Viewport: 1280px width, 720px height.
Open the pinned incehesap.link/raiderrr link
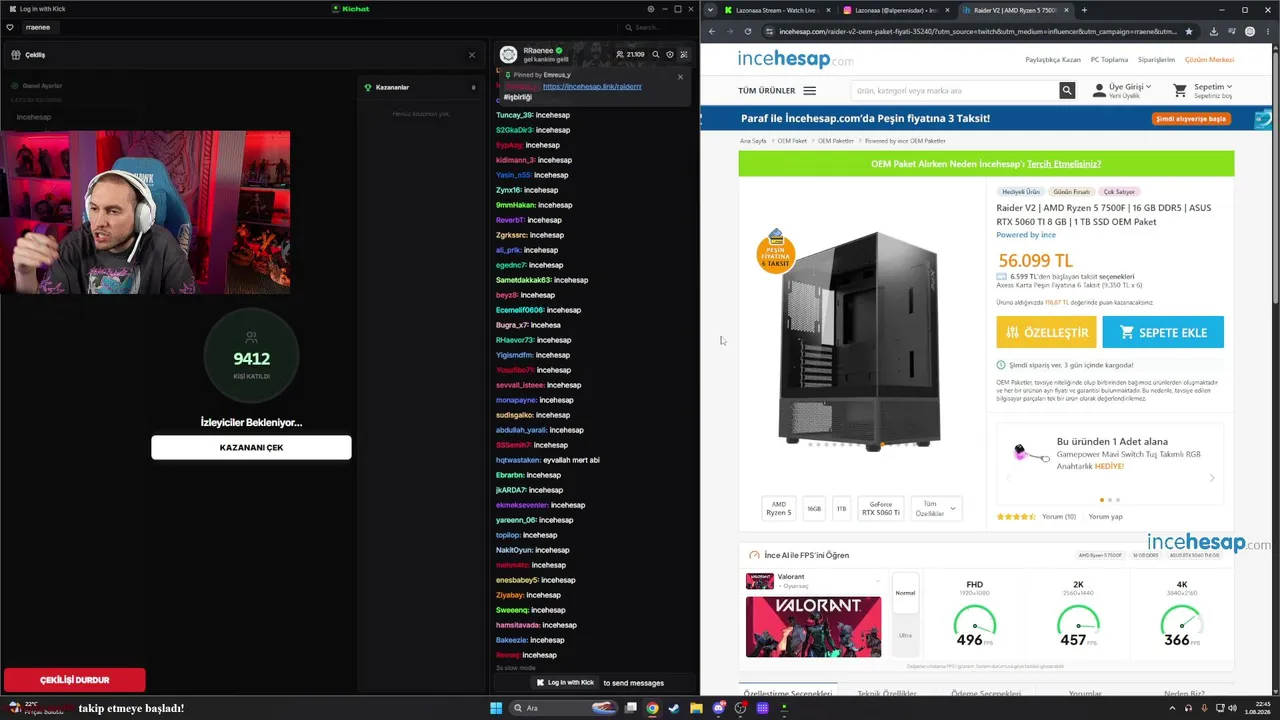[592, 86]
